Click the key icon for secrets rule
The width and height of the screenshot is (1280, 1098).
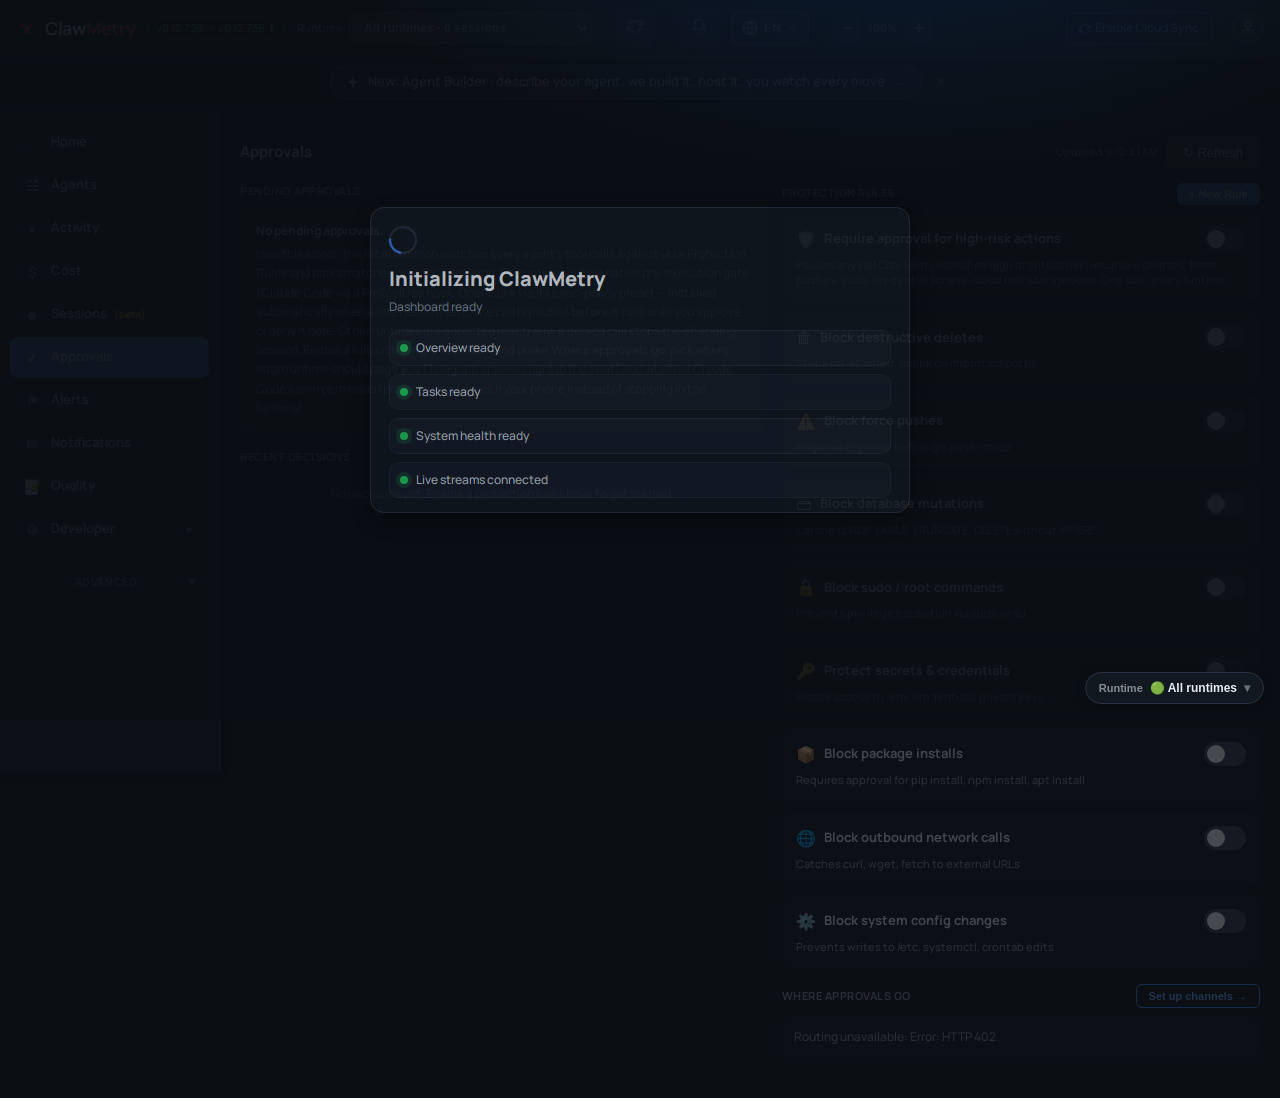(806, 671)
